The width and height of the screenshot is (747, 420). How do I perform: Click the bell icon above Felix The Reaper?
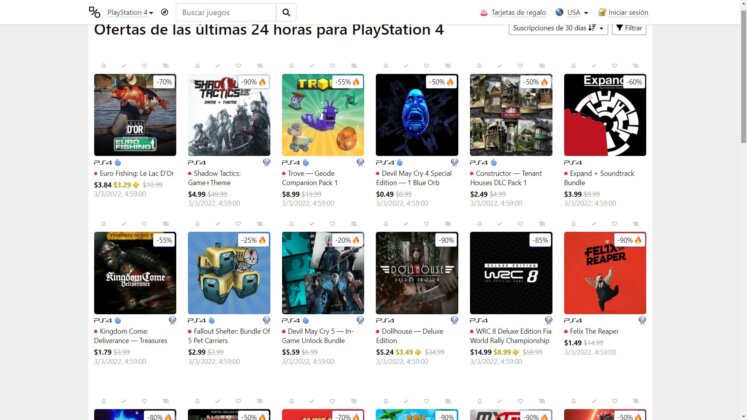(x=574, y=224)
